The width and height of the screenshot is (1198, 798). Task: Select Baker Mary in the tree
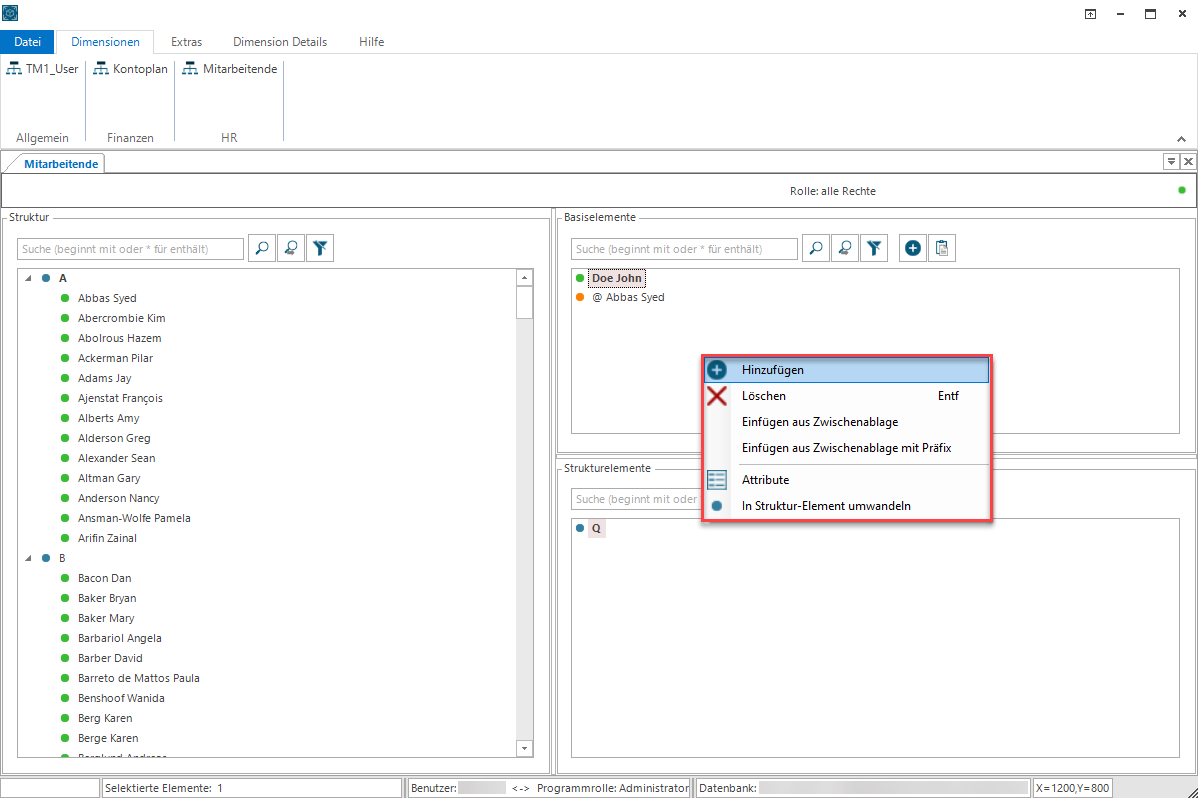pyautogui.click(x=105, y=618)
